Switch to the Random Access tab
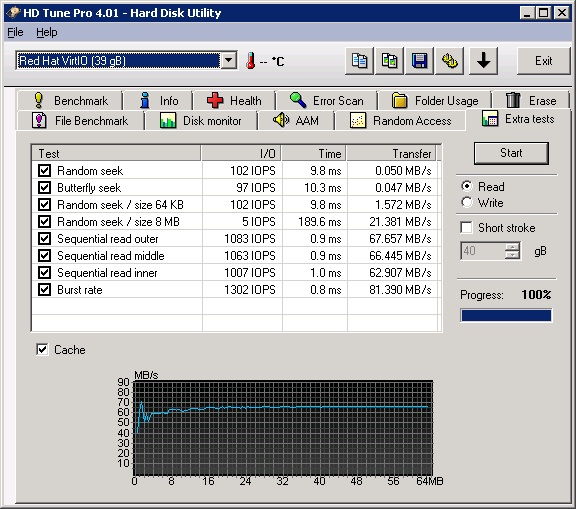The height and width of the screenshot is (509, 576). [x=401, y=120]
